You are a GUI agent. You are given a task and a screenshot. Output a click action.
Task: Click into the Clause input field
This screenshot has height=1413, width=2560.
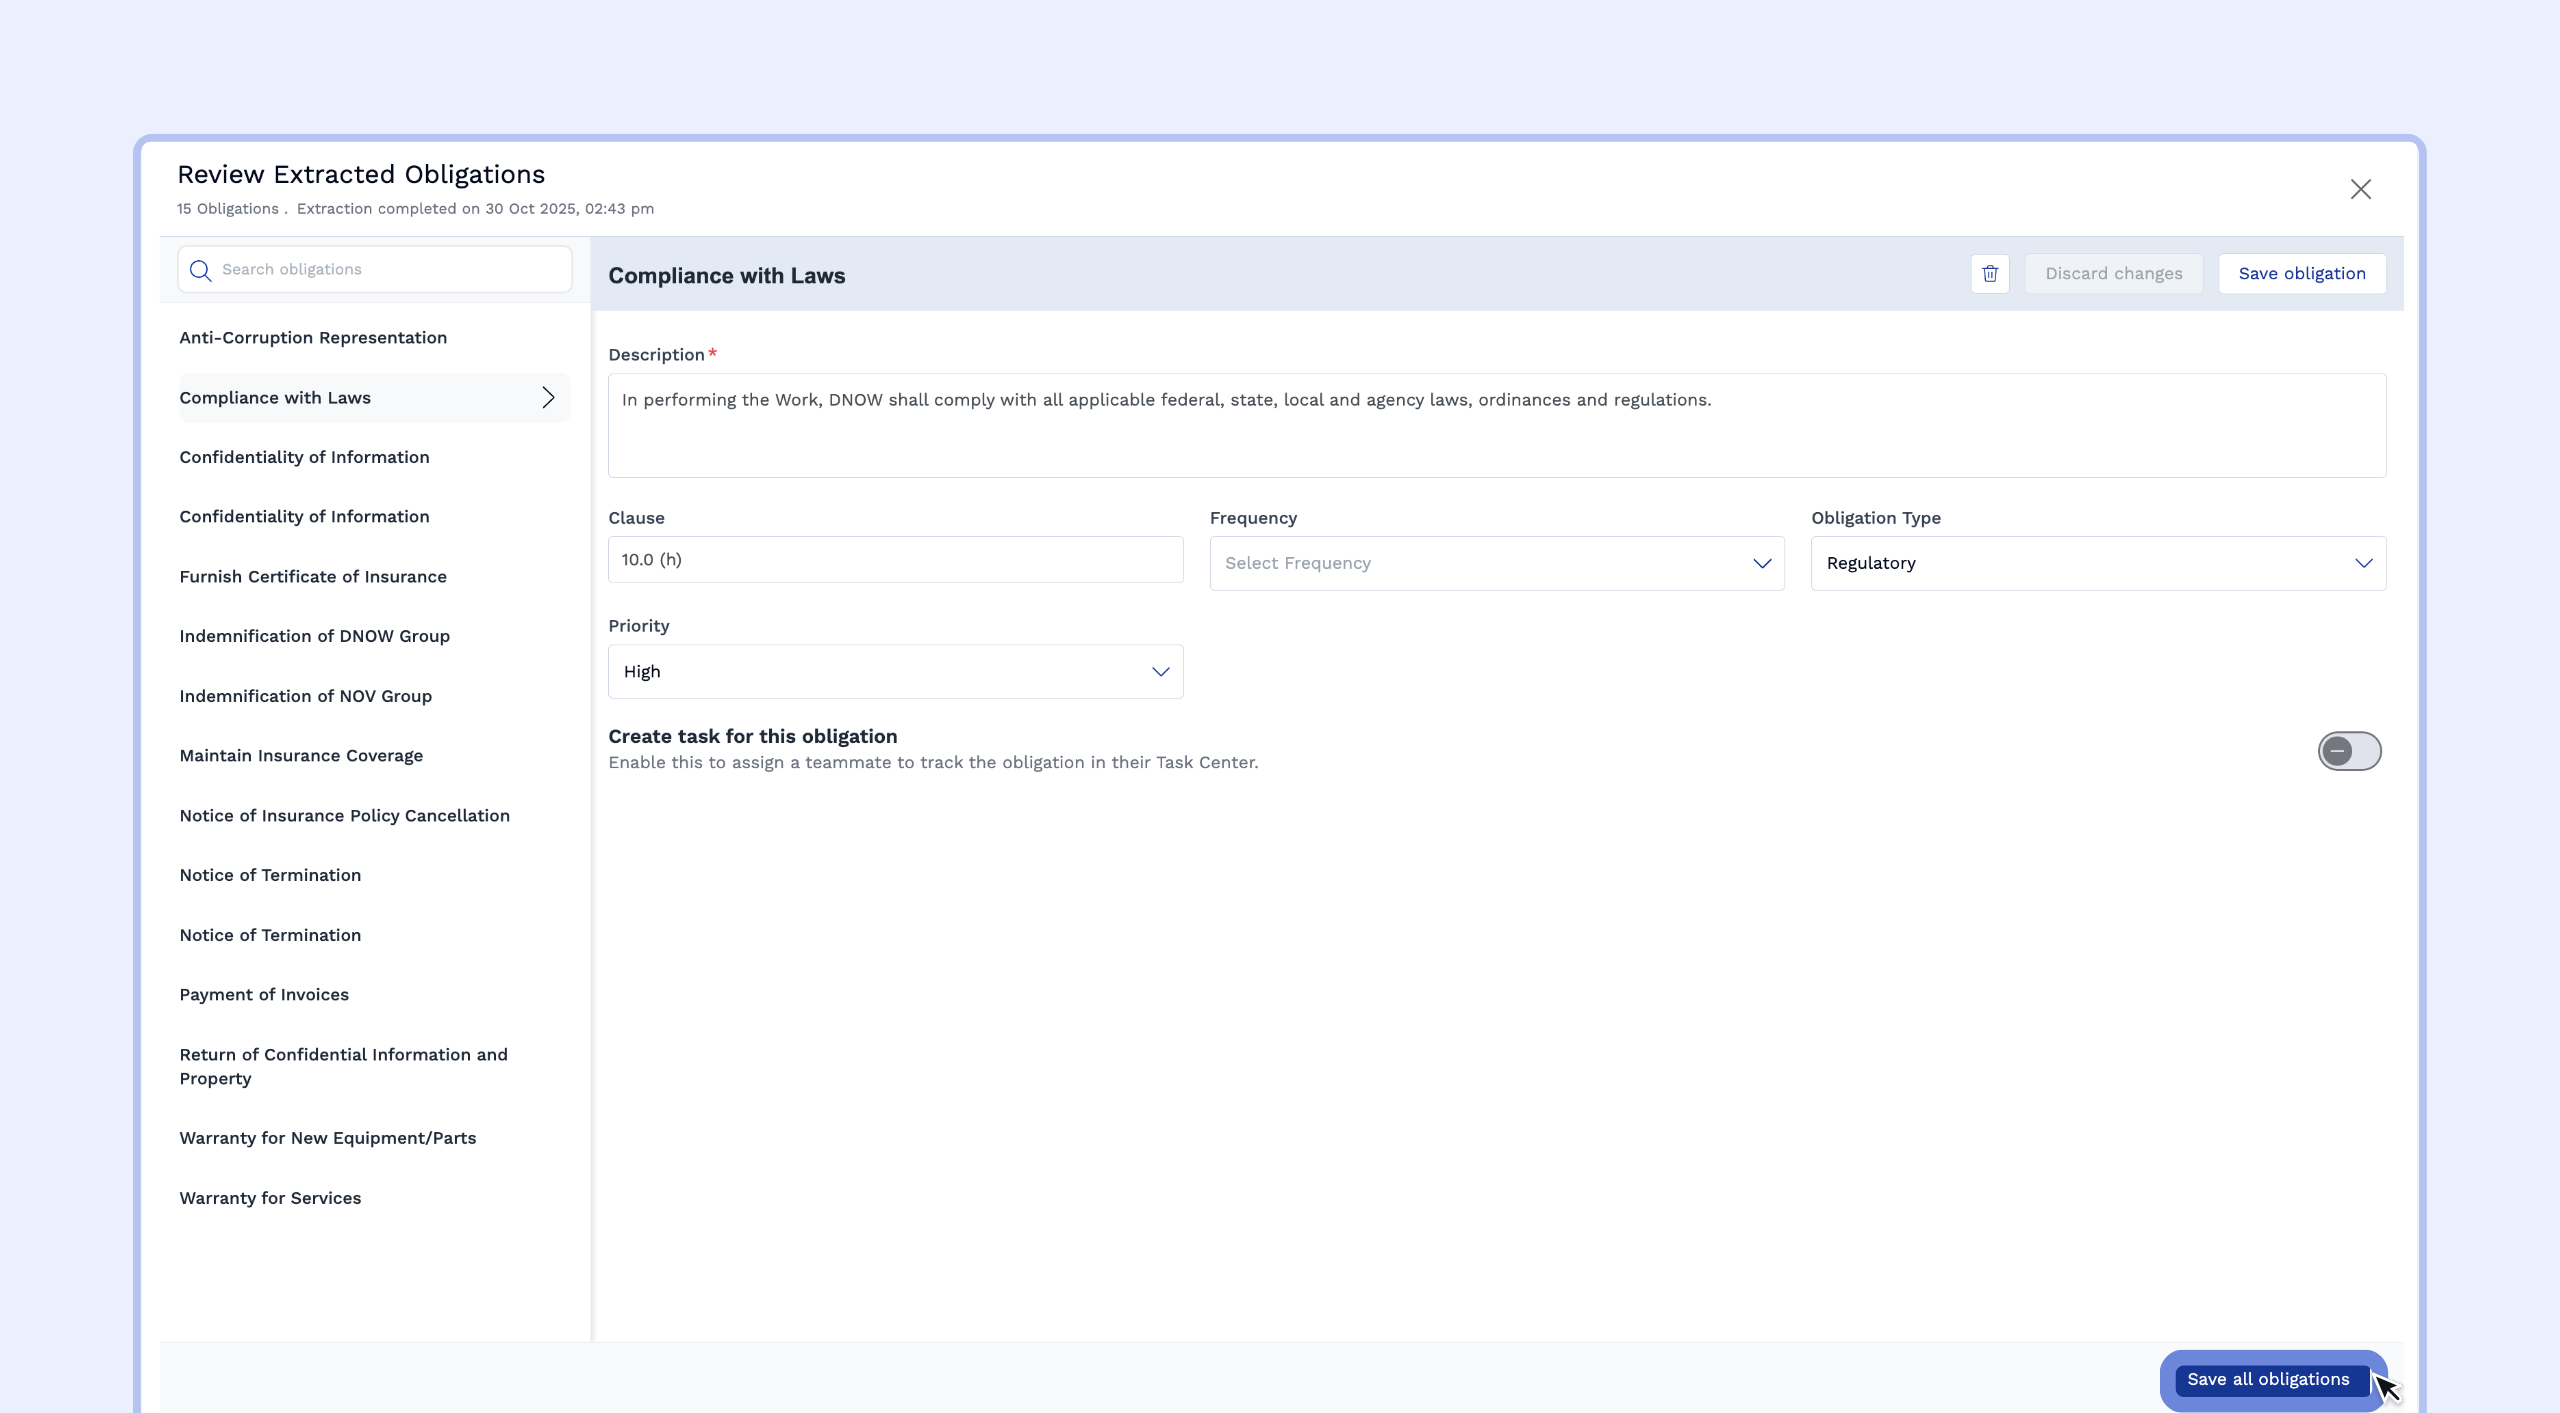tap(895, 560)
